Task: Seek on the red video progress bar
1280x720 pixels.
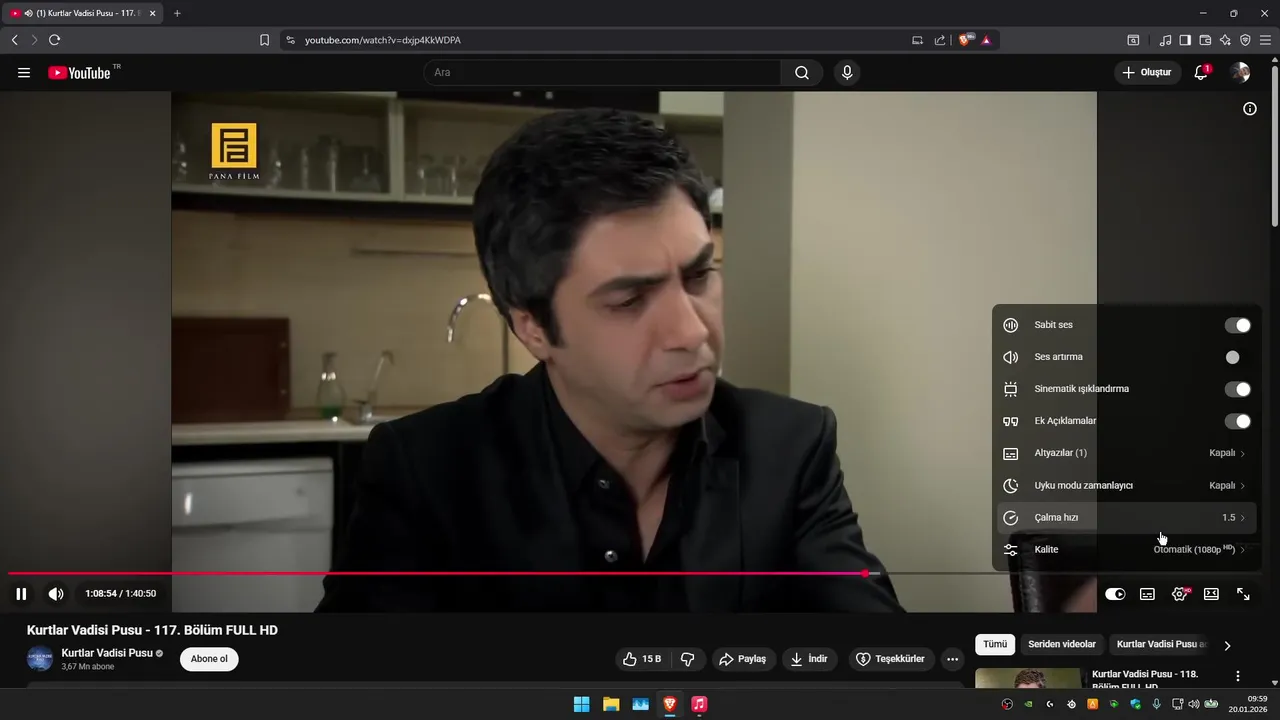Action: [x=436, y=573]
